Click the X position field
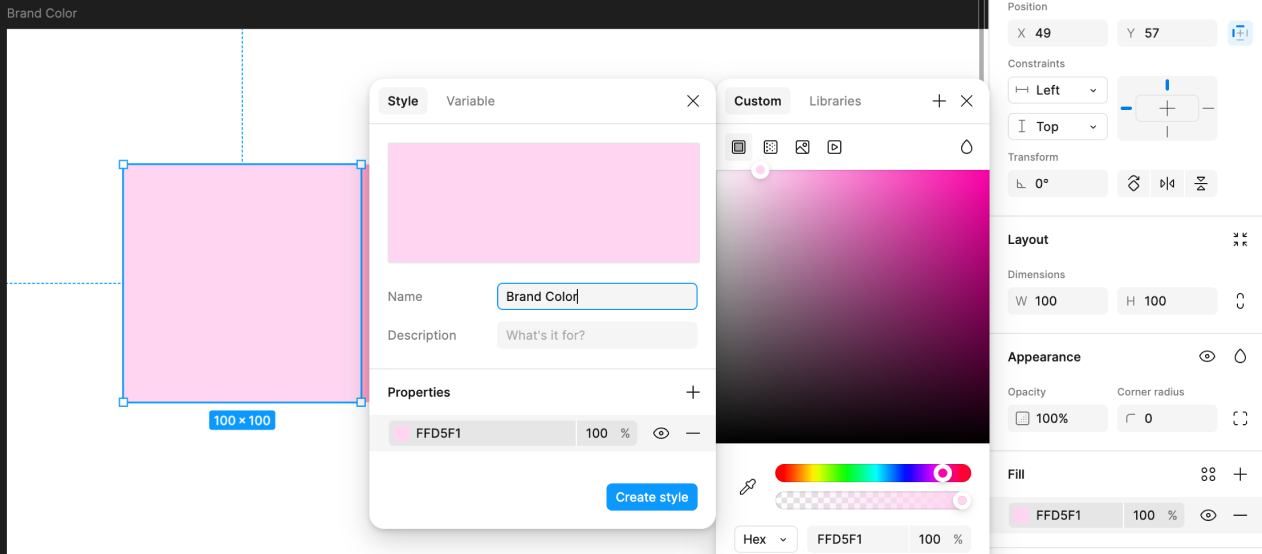1262x554 pixels. 1057,33
